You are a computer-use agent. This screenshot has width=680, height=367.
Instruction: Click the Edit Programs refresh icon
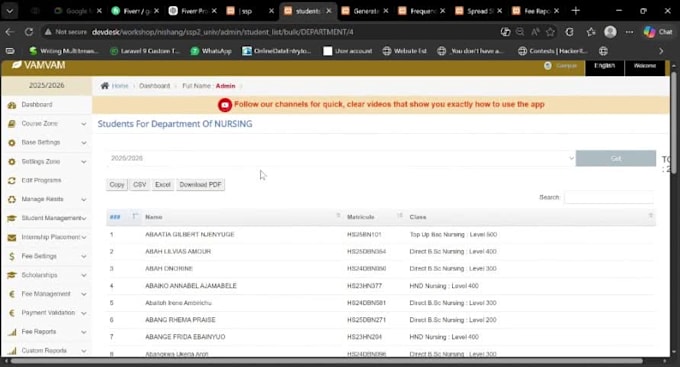point(12,180)
